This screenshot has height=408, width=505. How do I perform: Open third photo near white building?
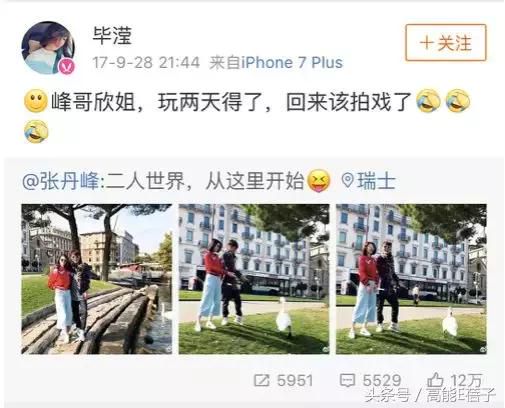411,279
